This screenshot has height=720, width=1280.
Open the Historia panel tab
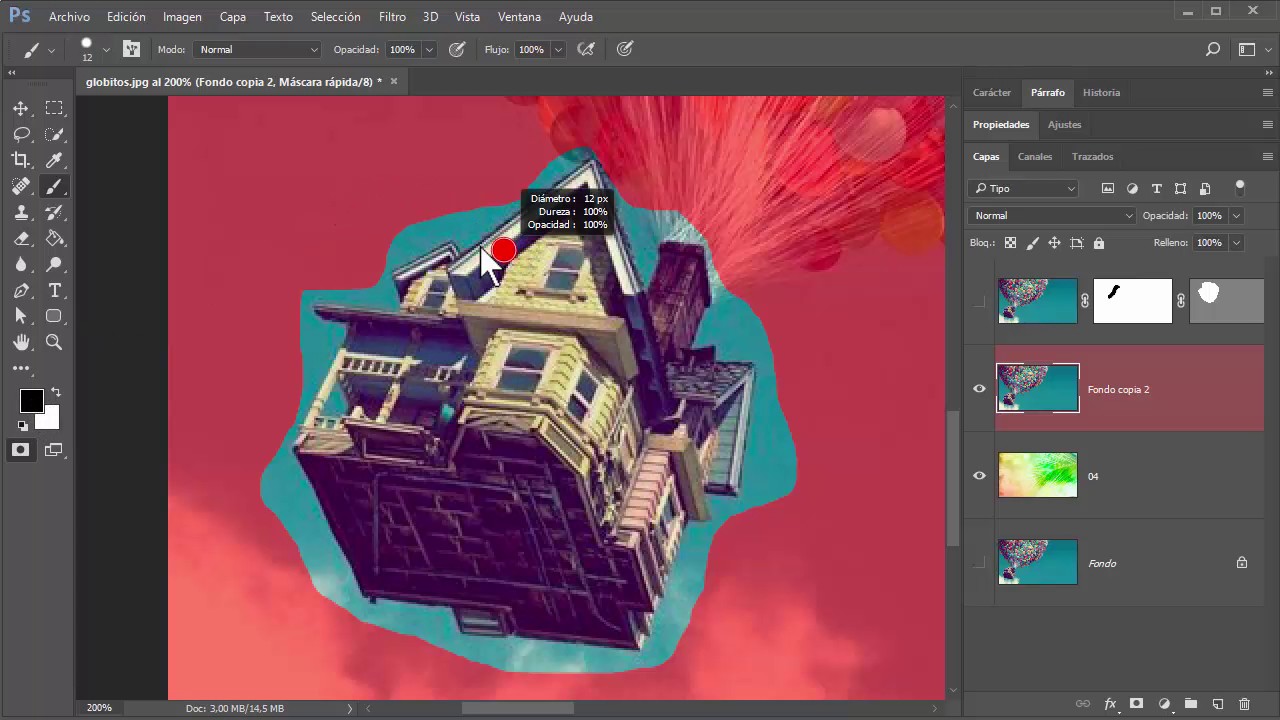(1101, 93)
